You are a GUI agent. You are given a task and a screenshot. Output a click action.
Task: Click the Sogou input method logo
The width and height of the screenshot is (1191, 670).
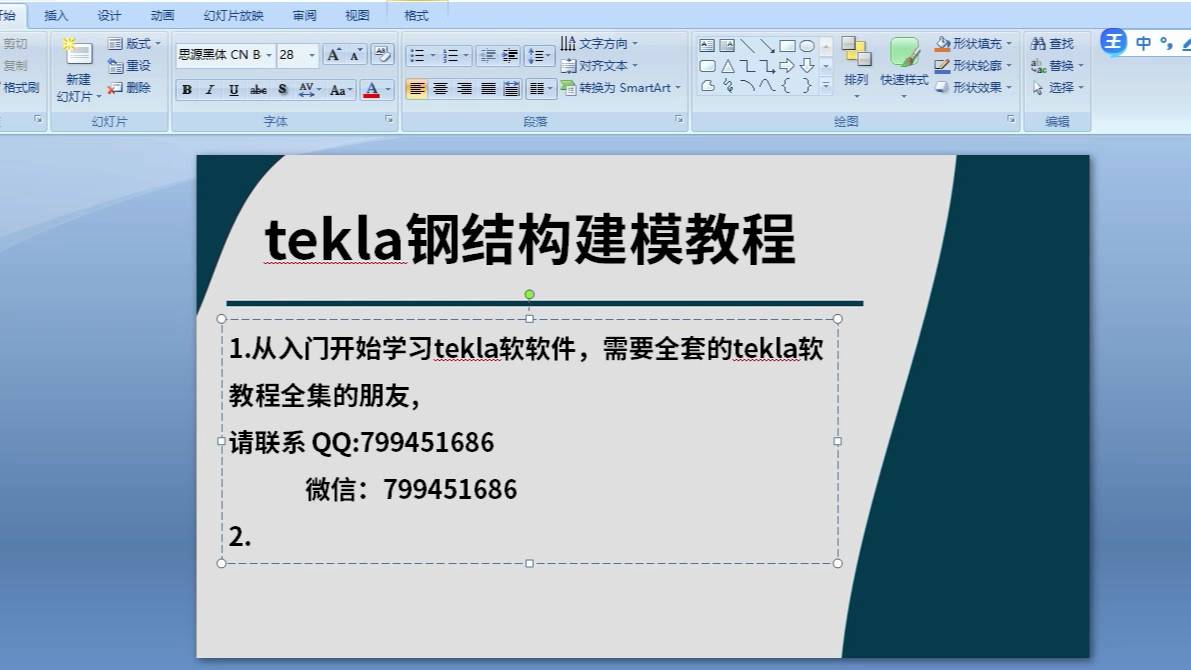(1114, 42)
